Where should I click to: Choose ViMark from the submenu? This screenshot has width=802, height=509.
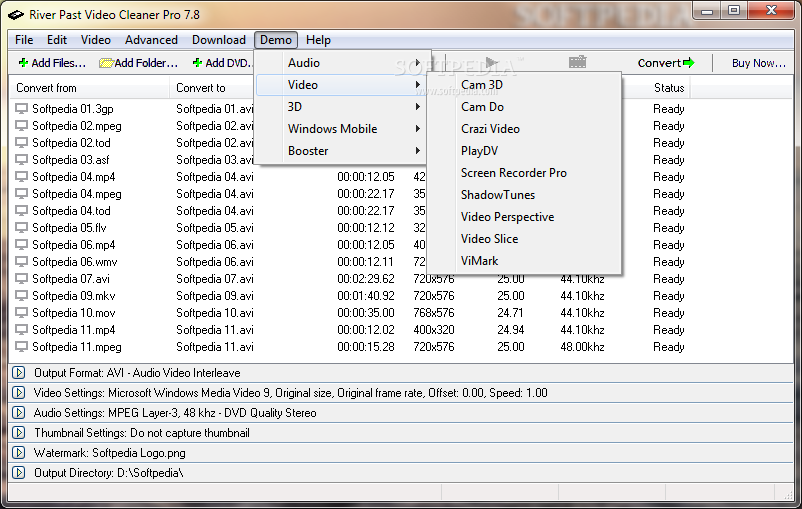click(x=524, y=261)
